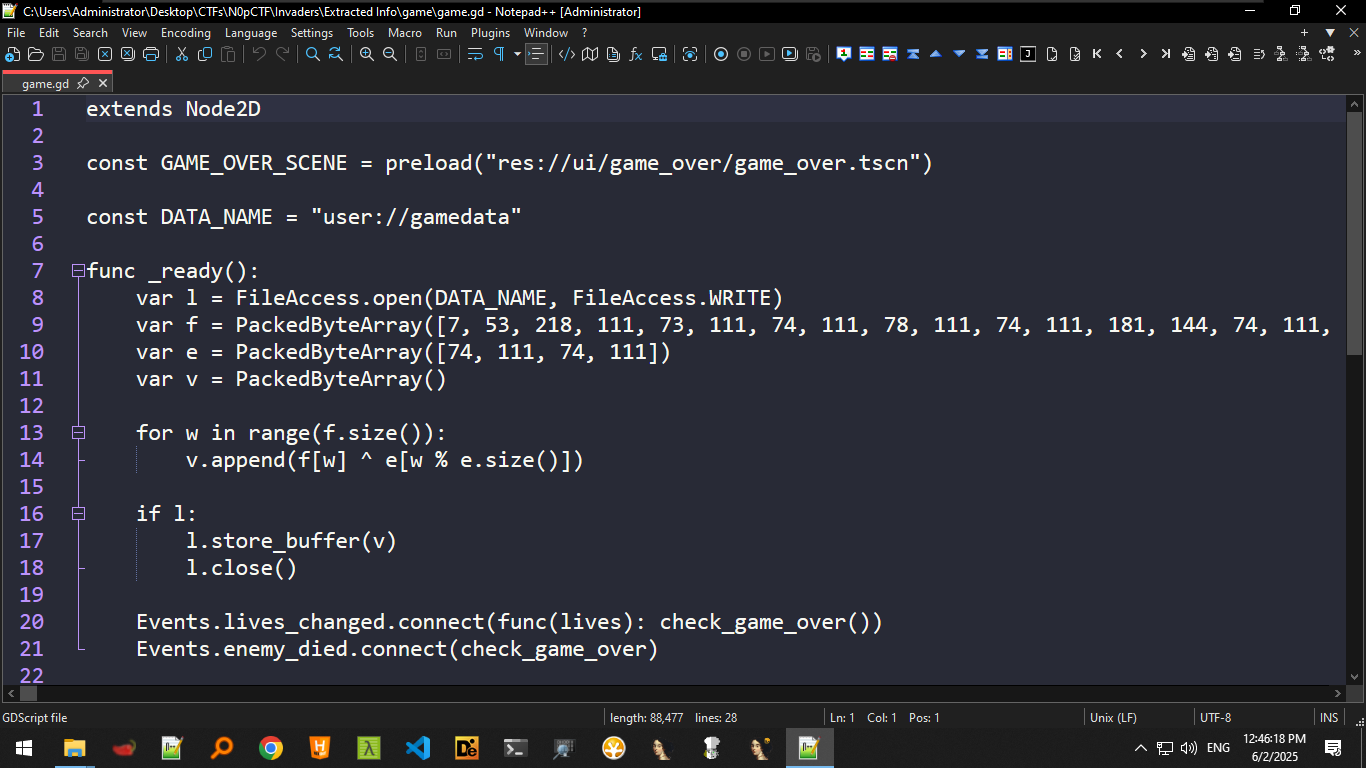This screenshot has width=1366, height=768.
Task: Toggle Show All Characters pilcrow icon
Action: point(499,54)
